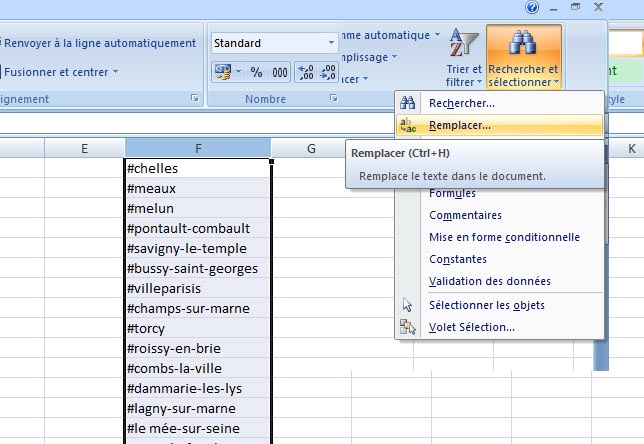The width and height of the screenshot is (644, 444).
Task: Minimize the Excel window
Action: tap(554, 7)
